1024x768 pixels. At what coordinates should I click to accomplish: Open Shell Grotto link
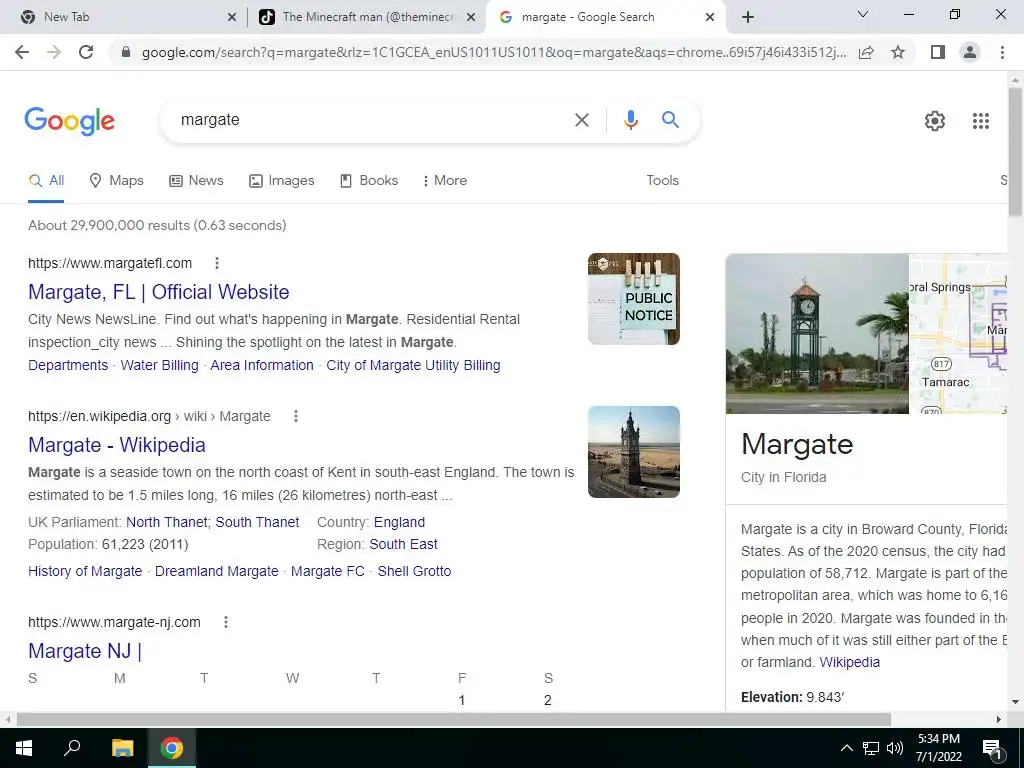pyautogui.click(x=414, y=571)
